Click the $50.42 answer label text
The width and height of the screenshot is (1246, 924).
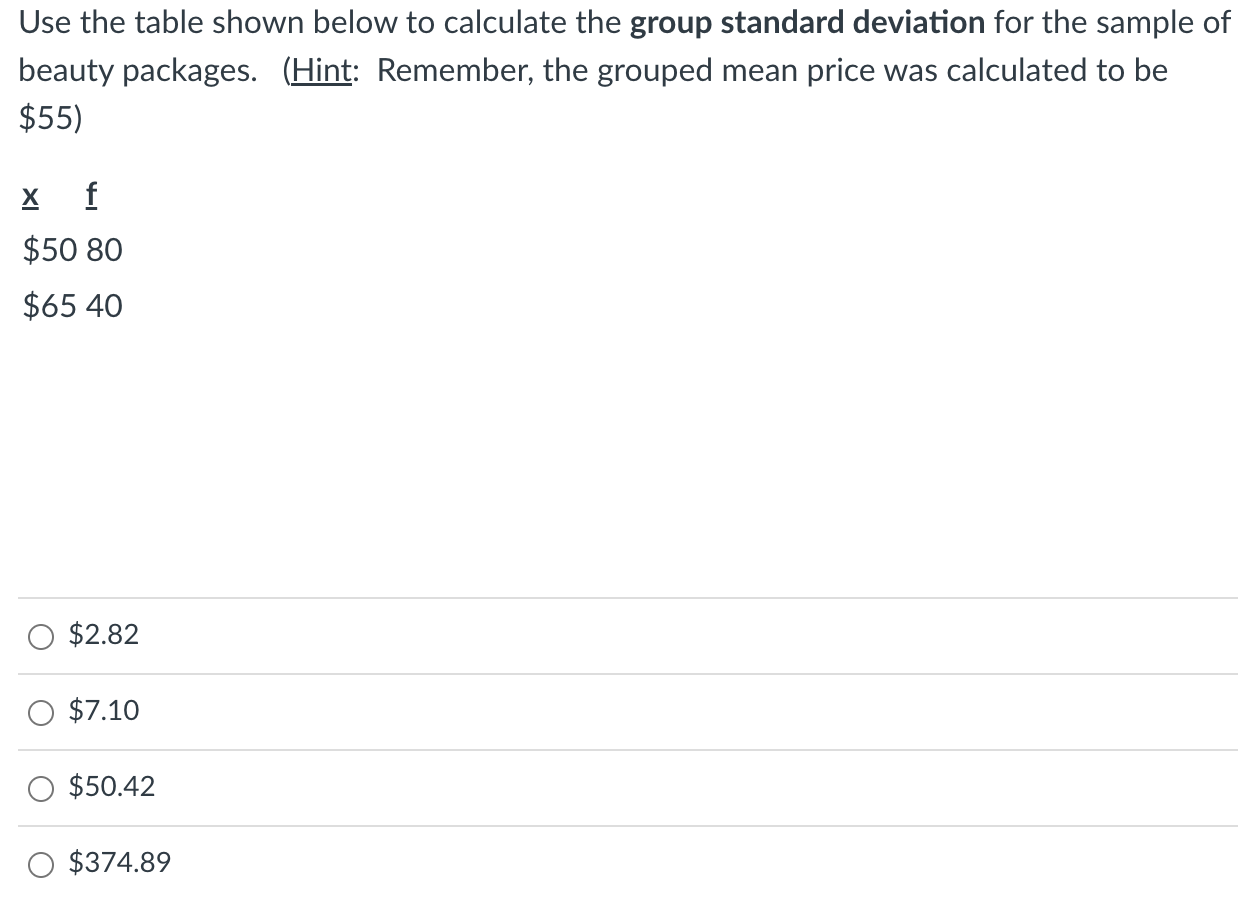[x=111, y=788]
